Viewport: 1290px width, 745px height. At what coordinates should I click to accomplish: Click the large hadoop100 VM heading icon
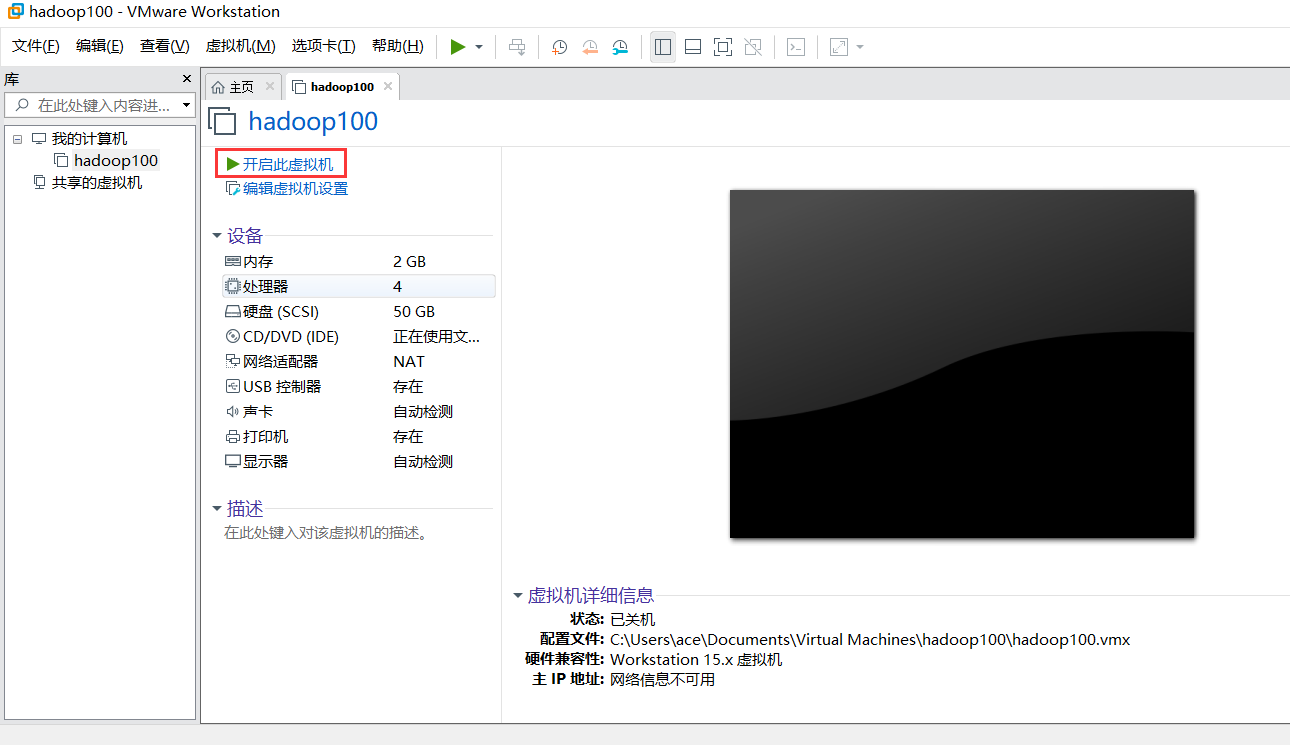pyautogui.click(x=222, y=121)
